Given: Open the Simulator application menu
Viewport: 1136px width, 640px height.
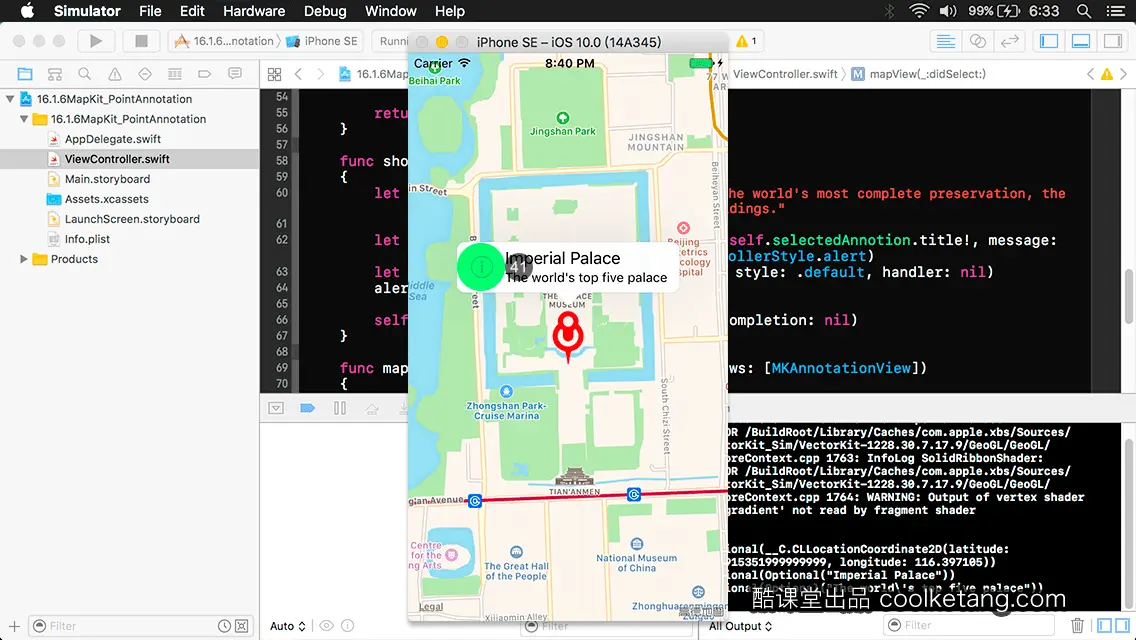Looking at the screenshot, I should pos(87,11).
